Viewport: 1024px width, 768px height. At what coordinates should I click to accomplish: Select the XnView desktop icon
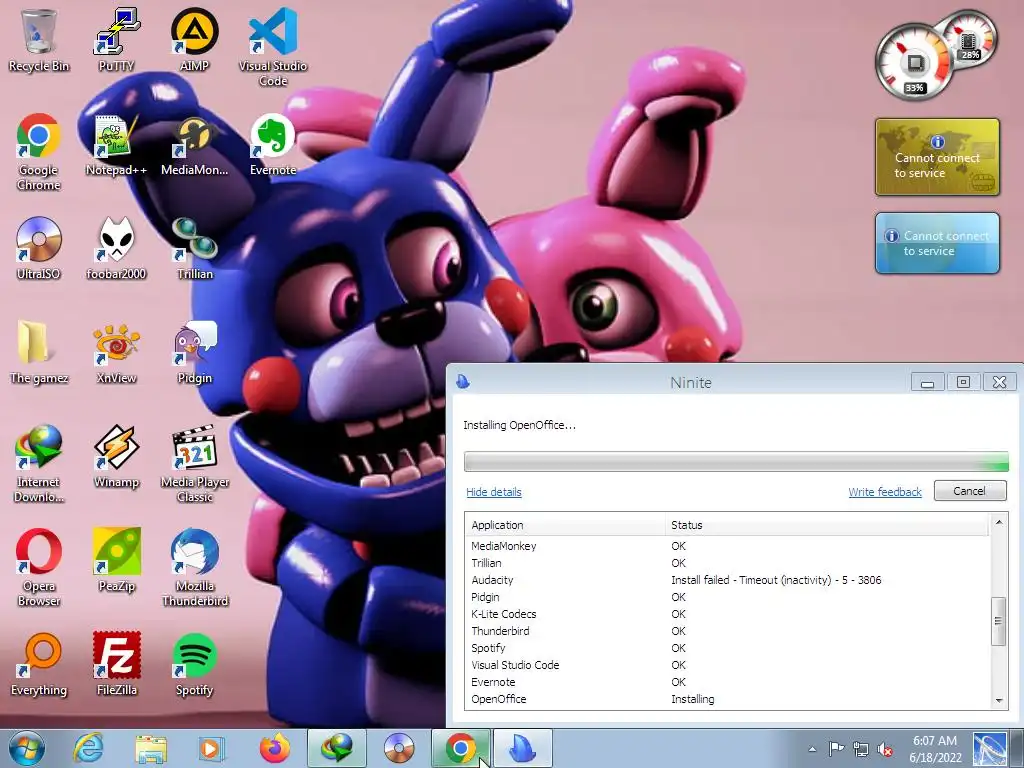pos(116,353)
